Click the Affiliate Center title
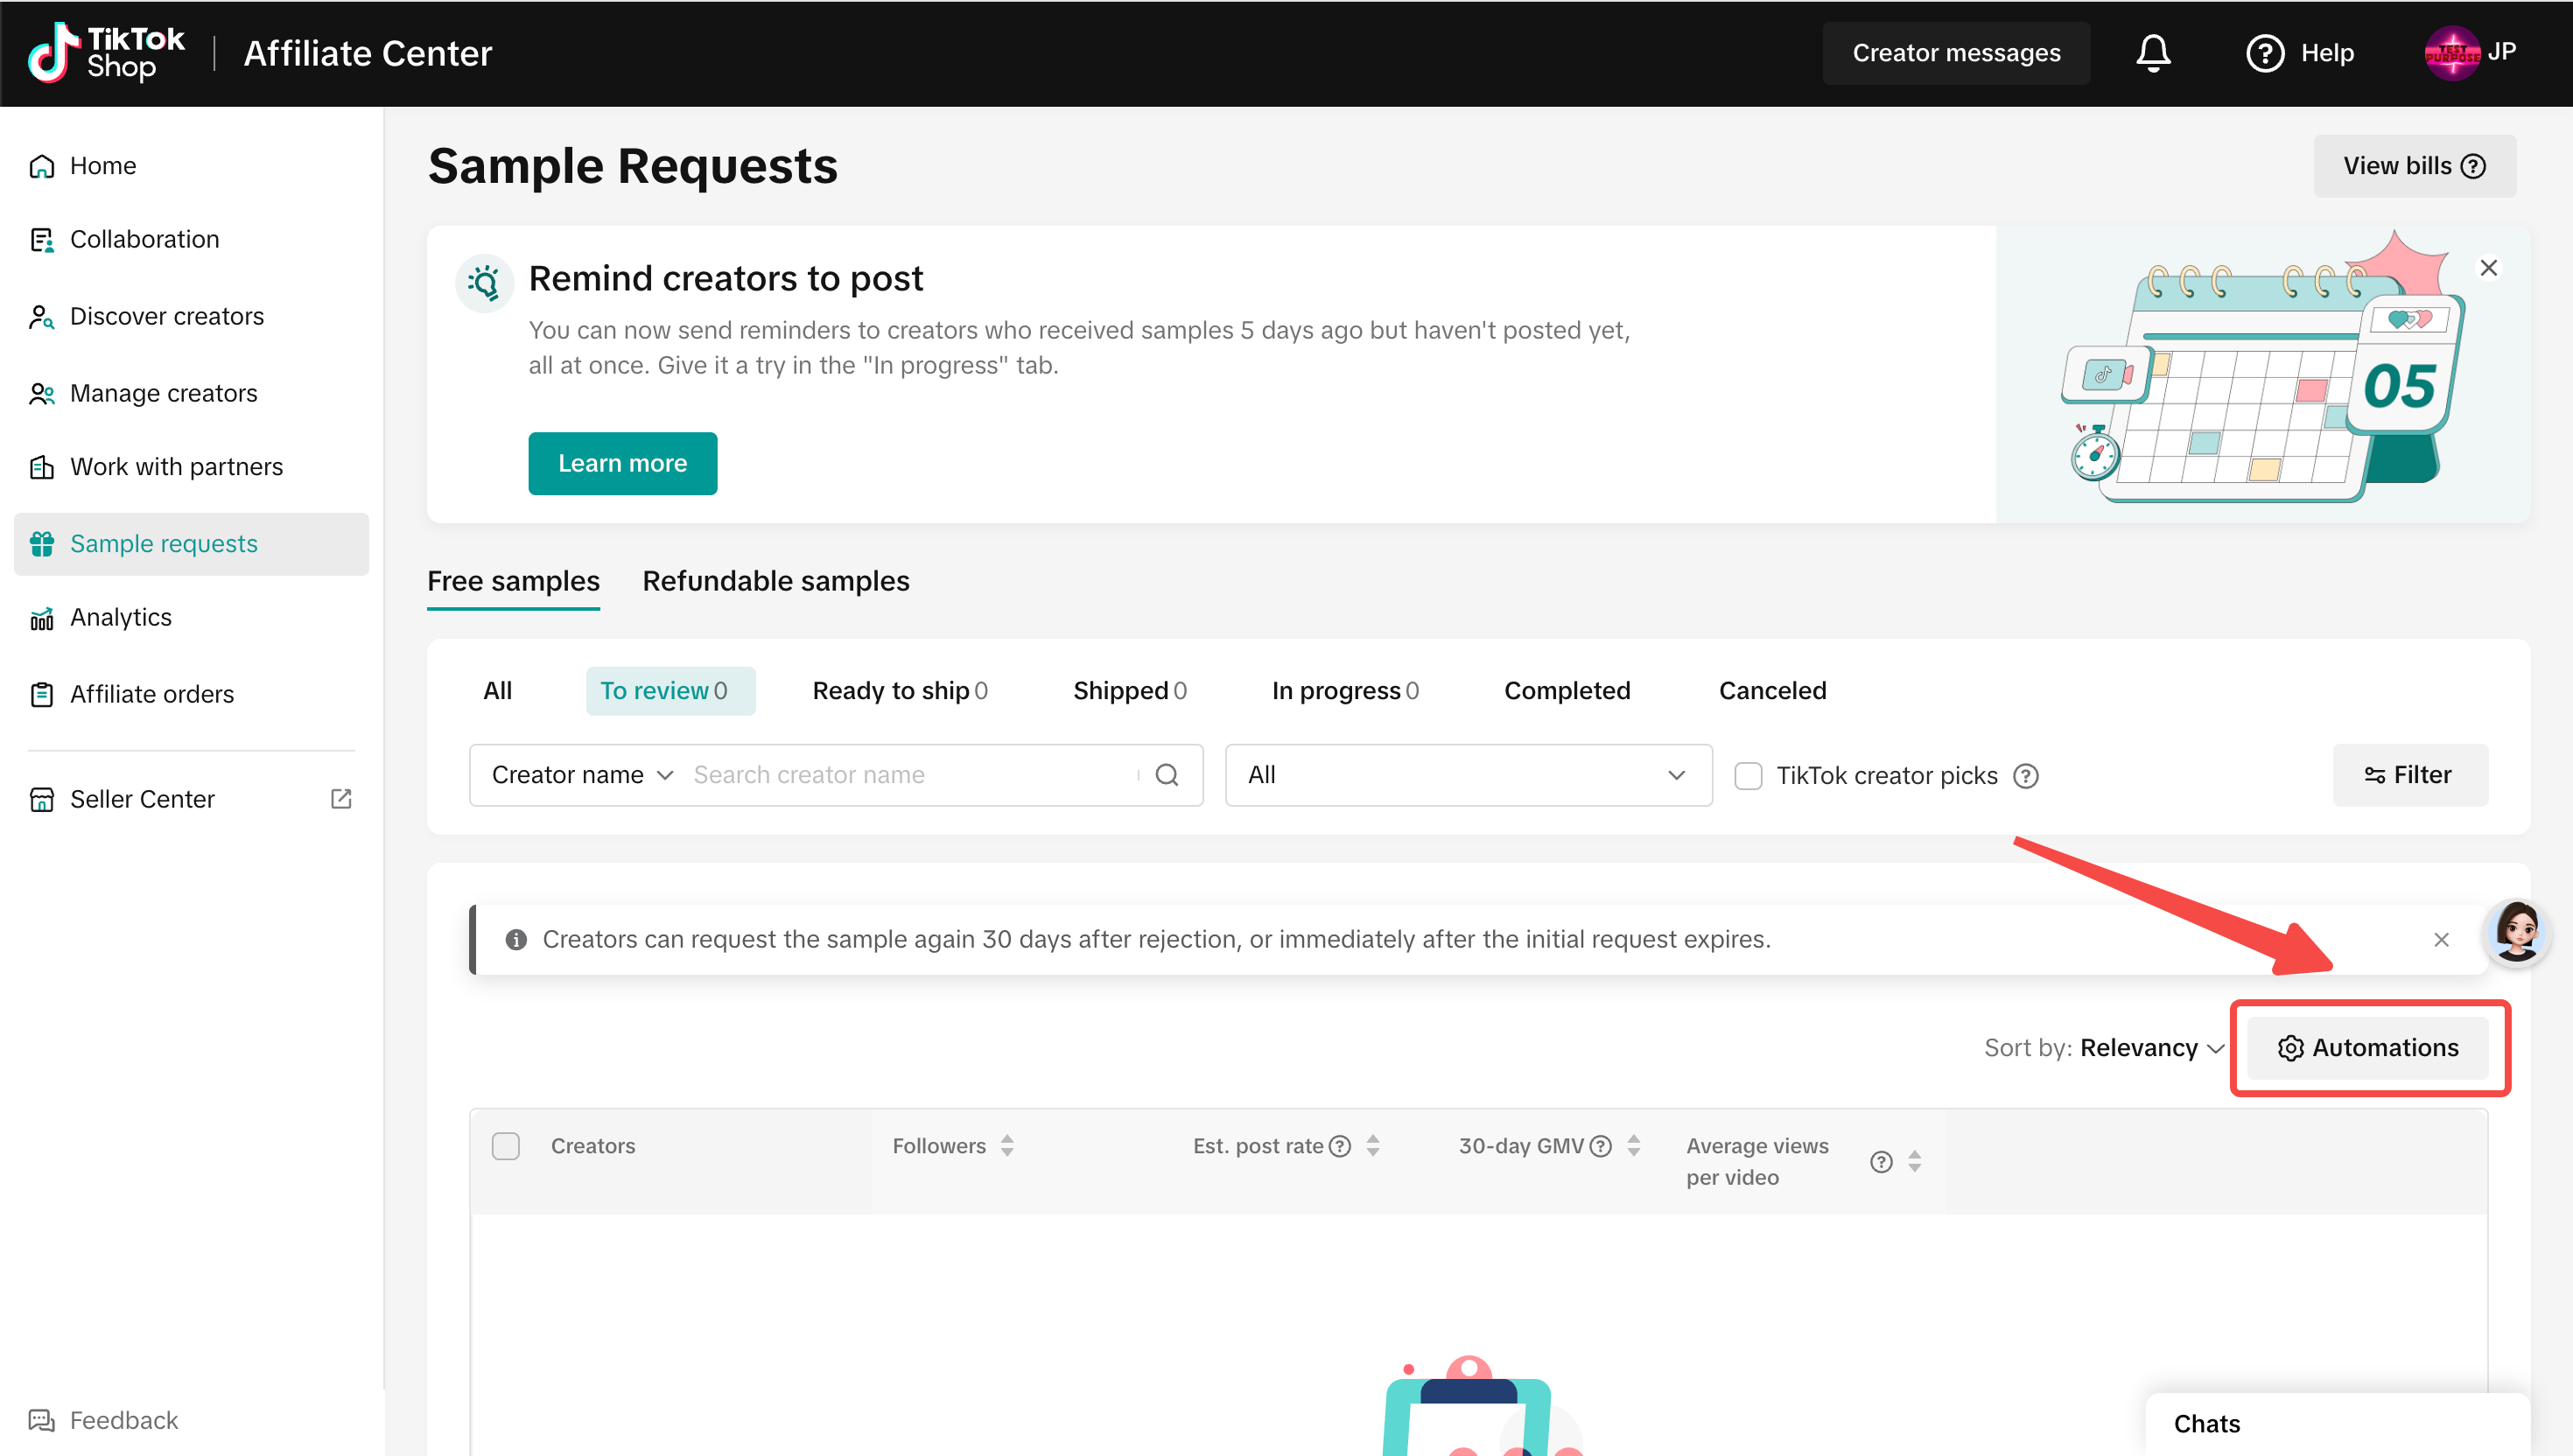Viewport: 2573px width, 1456px height. (x=368, y=54)
